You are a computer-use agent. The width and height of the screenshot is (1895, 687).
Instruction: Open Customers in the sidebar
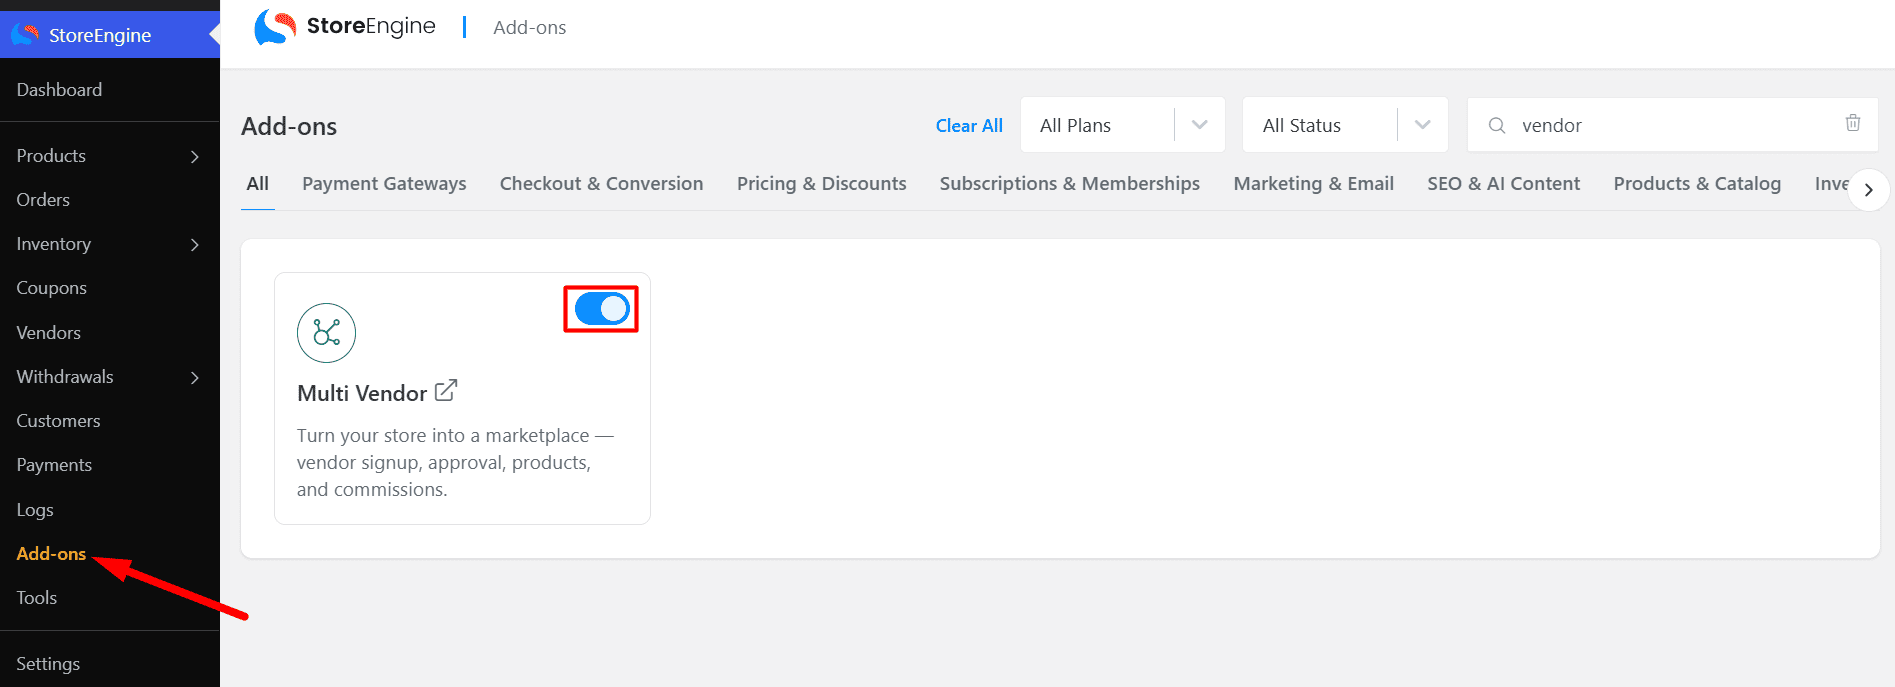[x=58, y=421]
